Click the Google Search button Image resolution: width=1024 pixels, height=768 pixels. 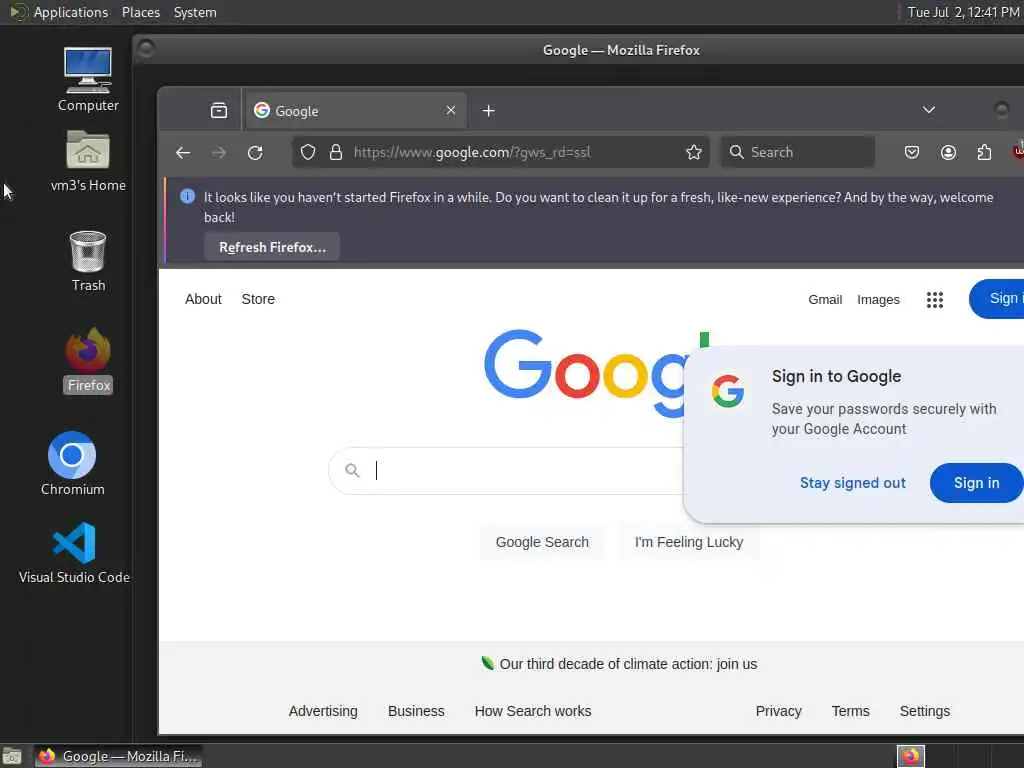pos(542,542)
